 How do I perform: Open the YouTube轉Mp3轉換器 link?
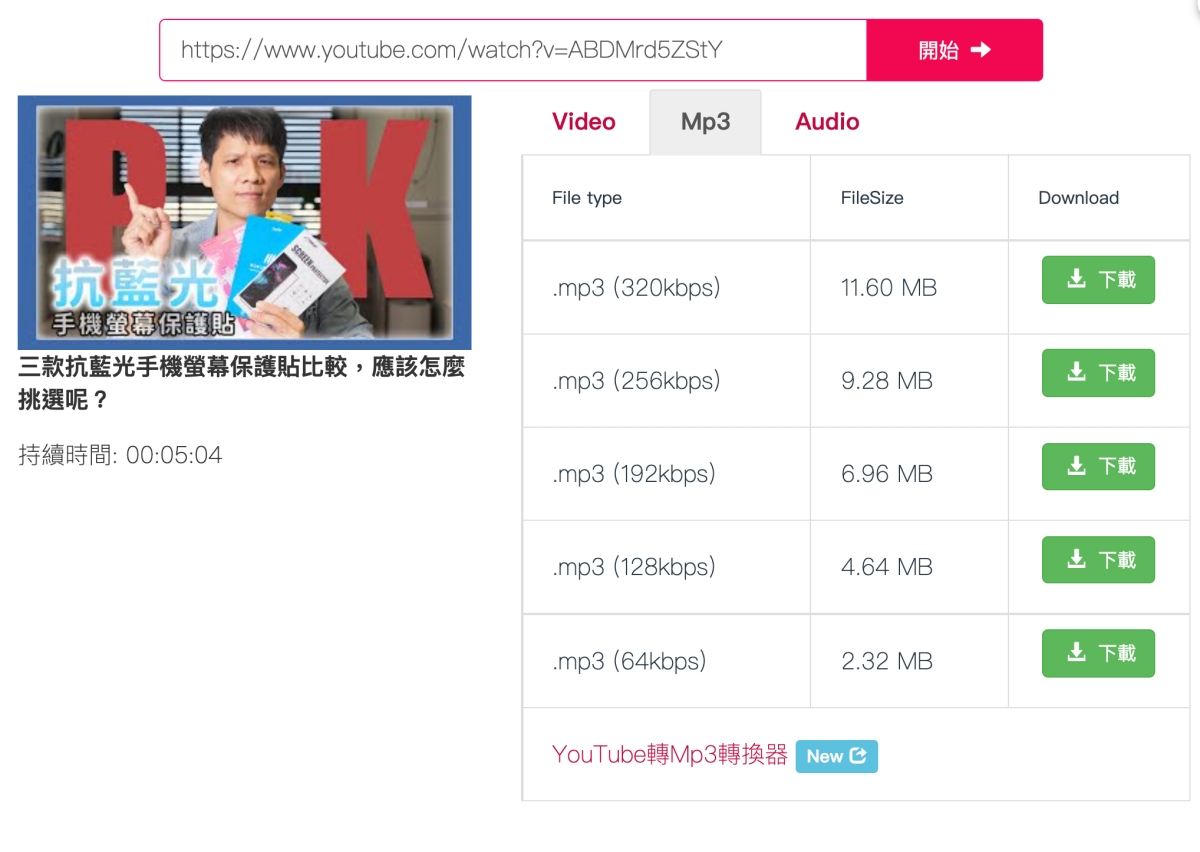[669, 755]
